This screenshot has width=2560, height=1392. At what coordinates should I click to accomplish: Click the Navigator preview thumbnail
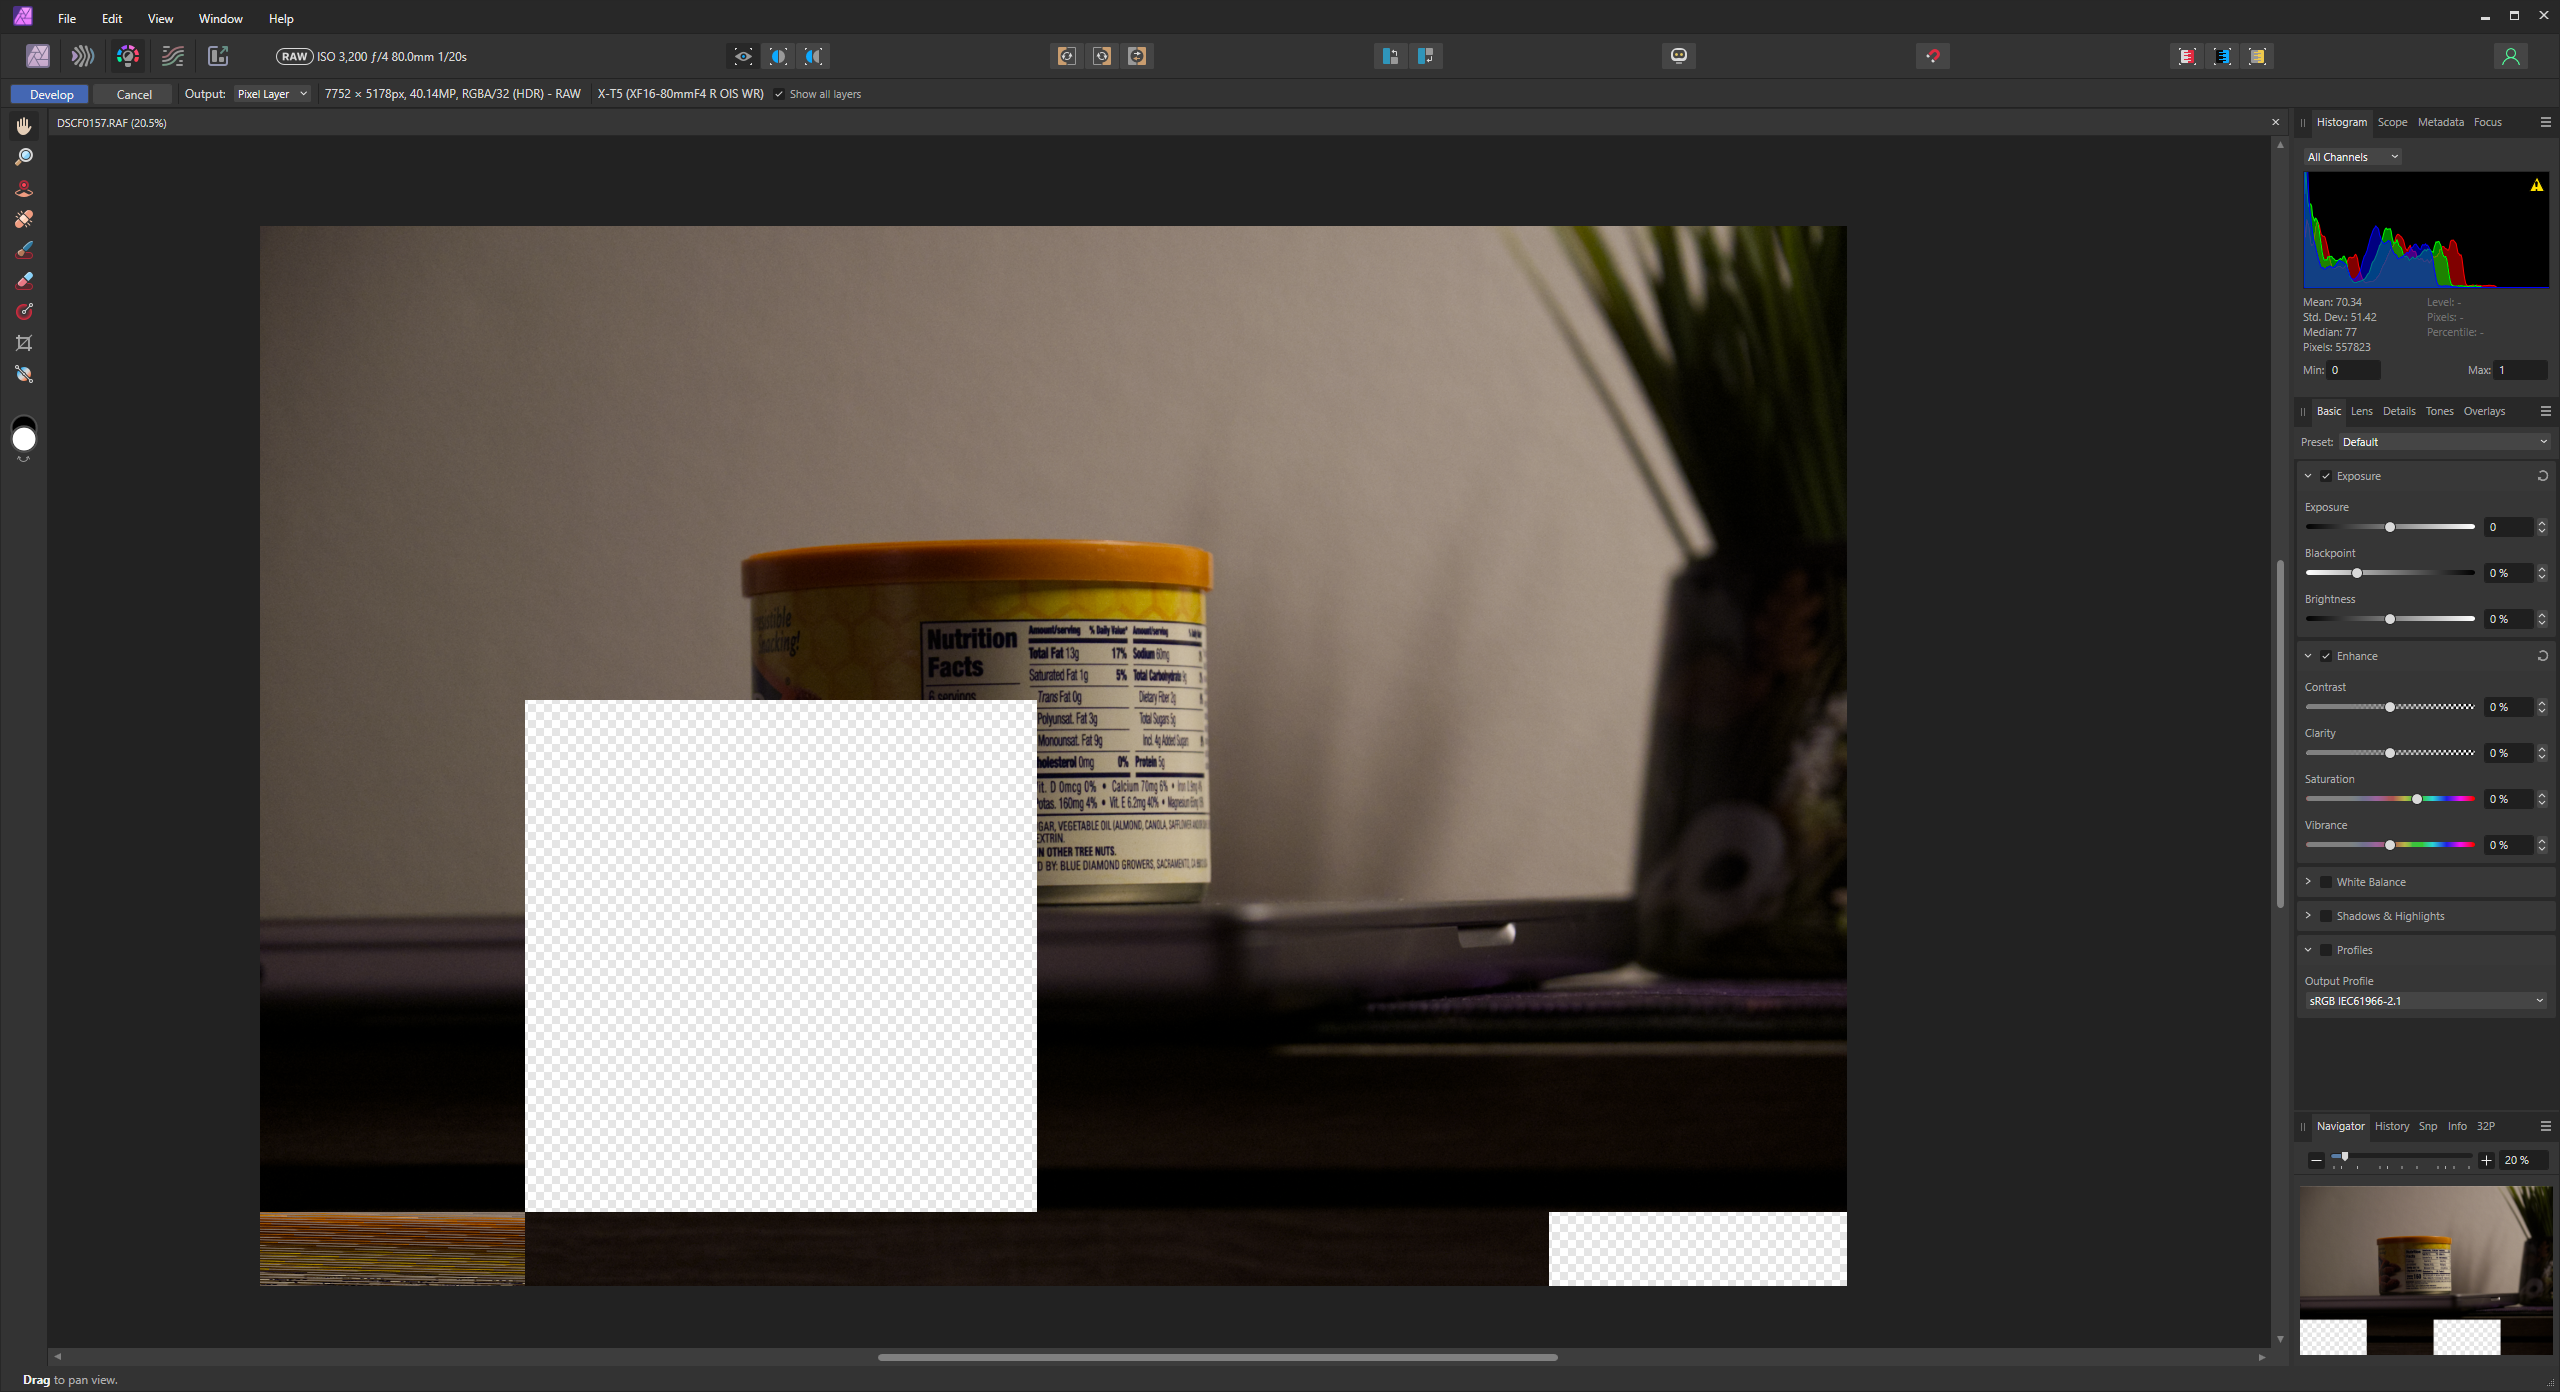click(x=2425, y=1270)
